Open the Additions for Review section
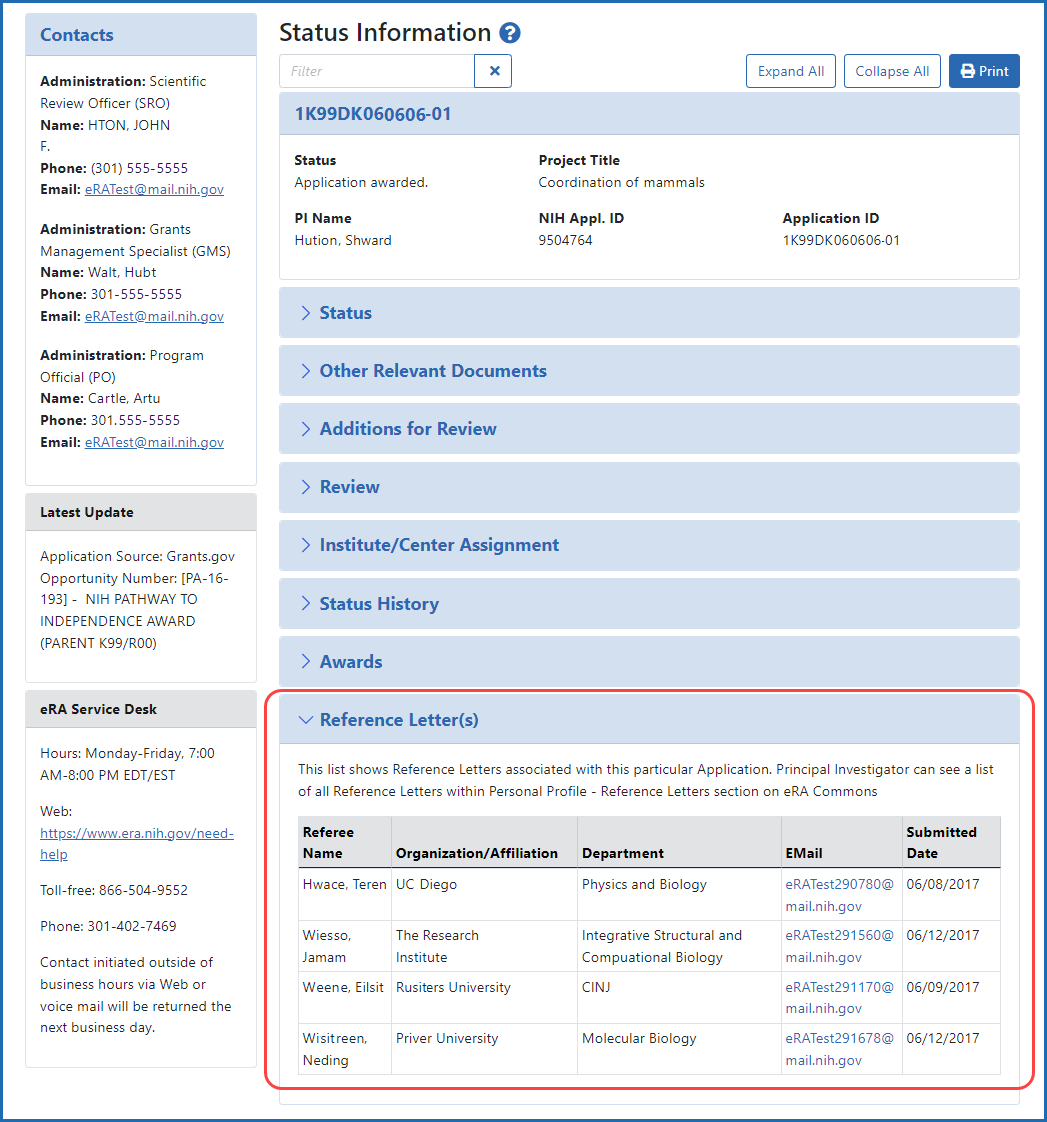The image size is (1047, 1122). [x=407, y=429]
